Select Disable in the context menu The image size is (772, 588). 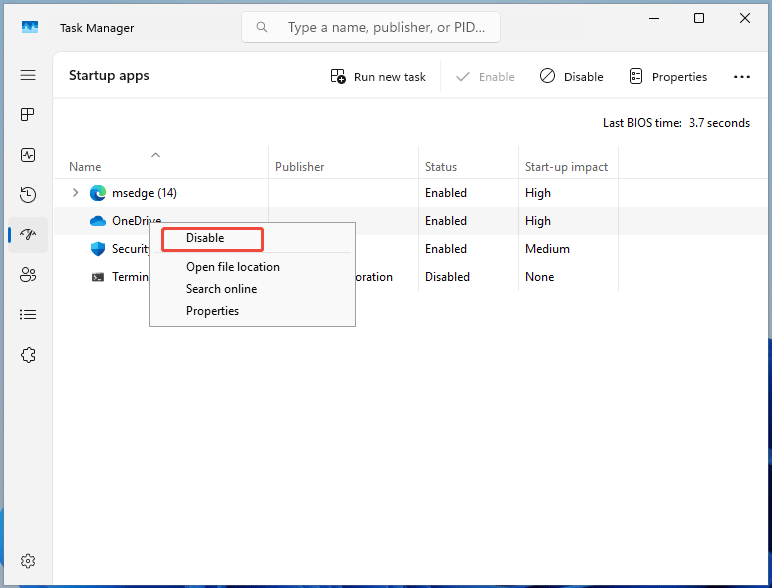tap(205, 238)
